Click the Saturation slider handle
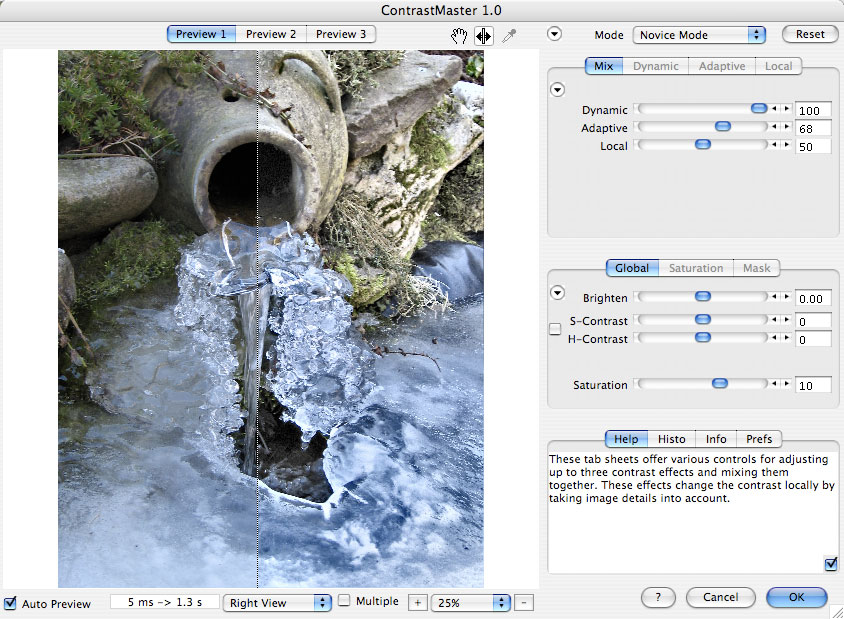Screen dimensions: 844x619 (x=719, y=384)
